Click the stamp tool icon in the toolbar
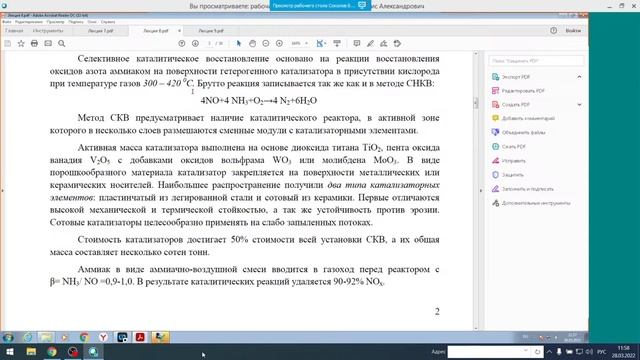Viewport: 640px width, 360px height. [x=397, y=43]
